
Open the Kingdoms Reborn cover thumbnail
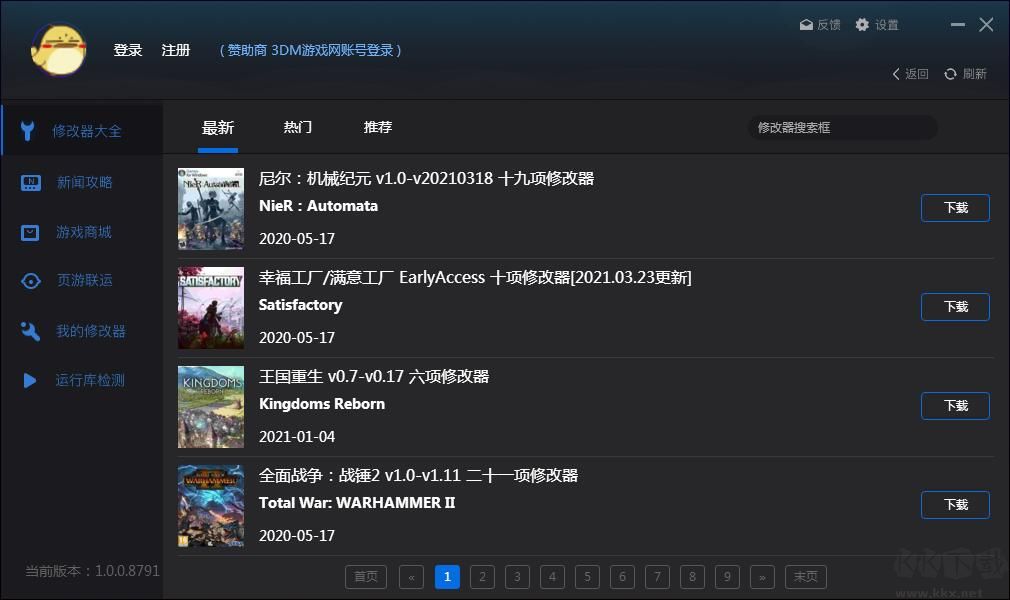[210, 407]
